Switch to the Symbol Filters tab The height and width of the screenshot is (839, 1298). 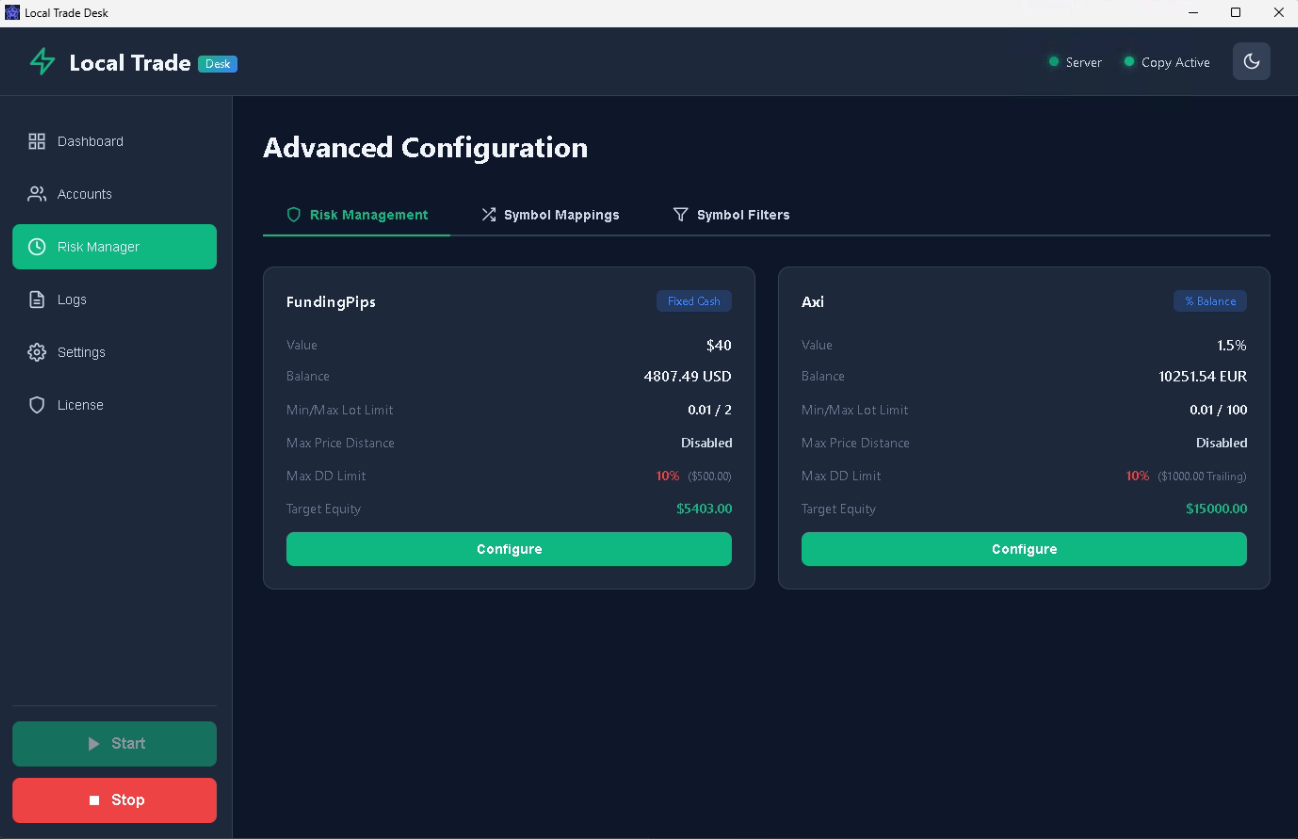[x=731, y=214]
